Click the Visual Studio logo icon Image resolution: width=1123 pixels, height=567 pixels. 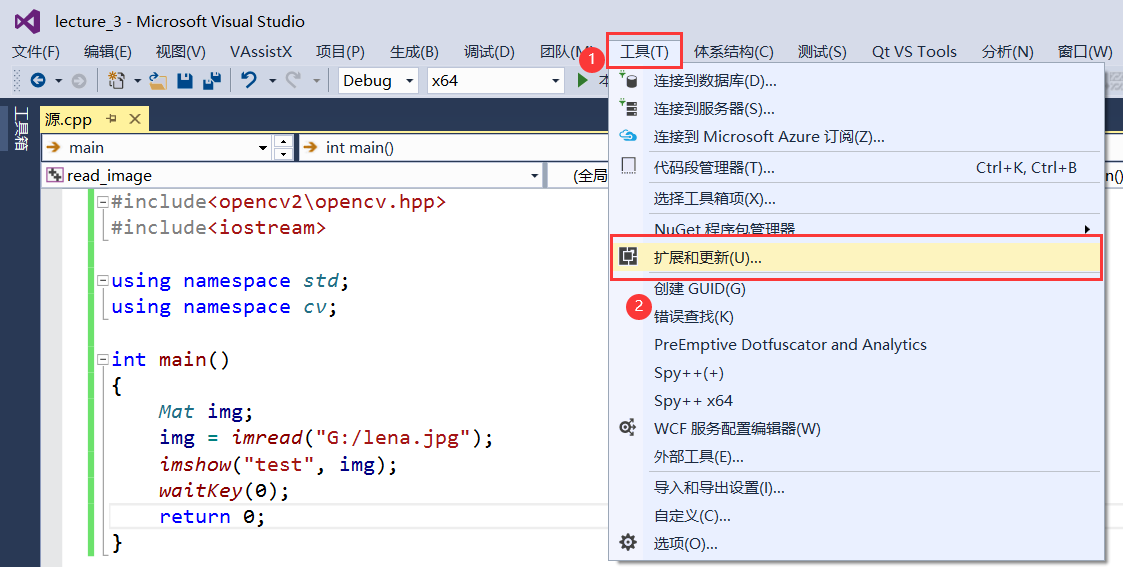click(x=27, y=21)
